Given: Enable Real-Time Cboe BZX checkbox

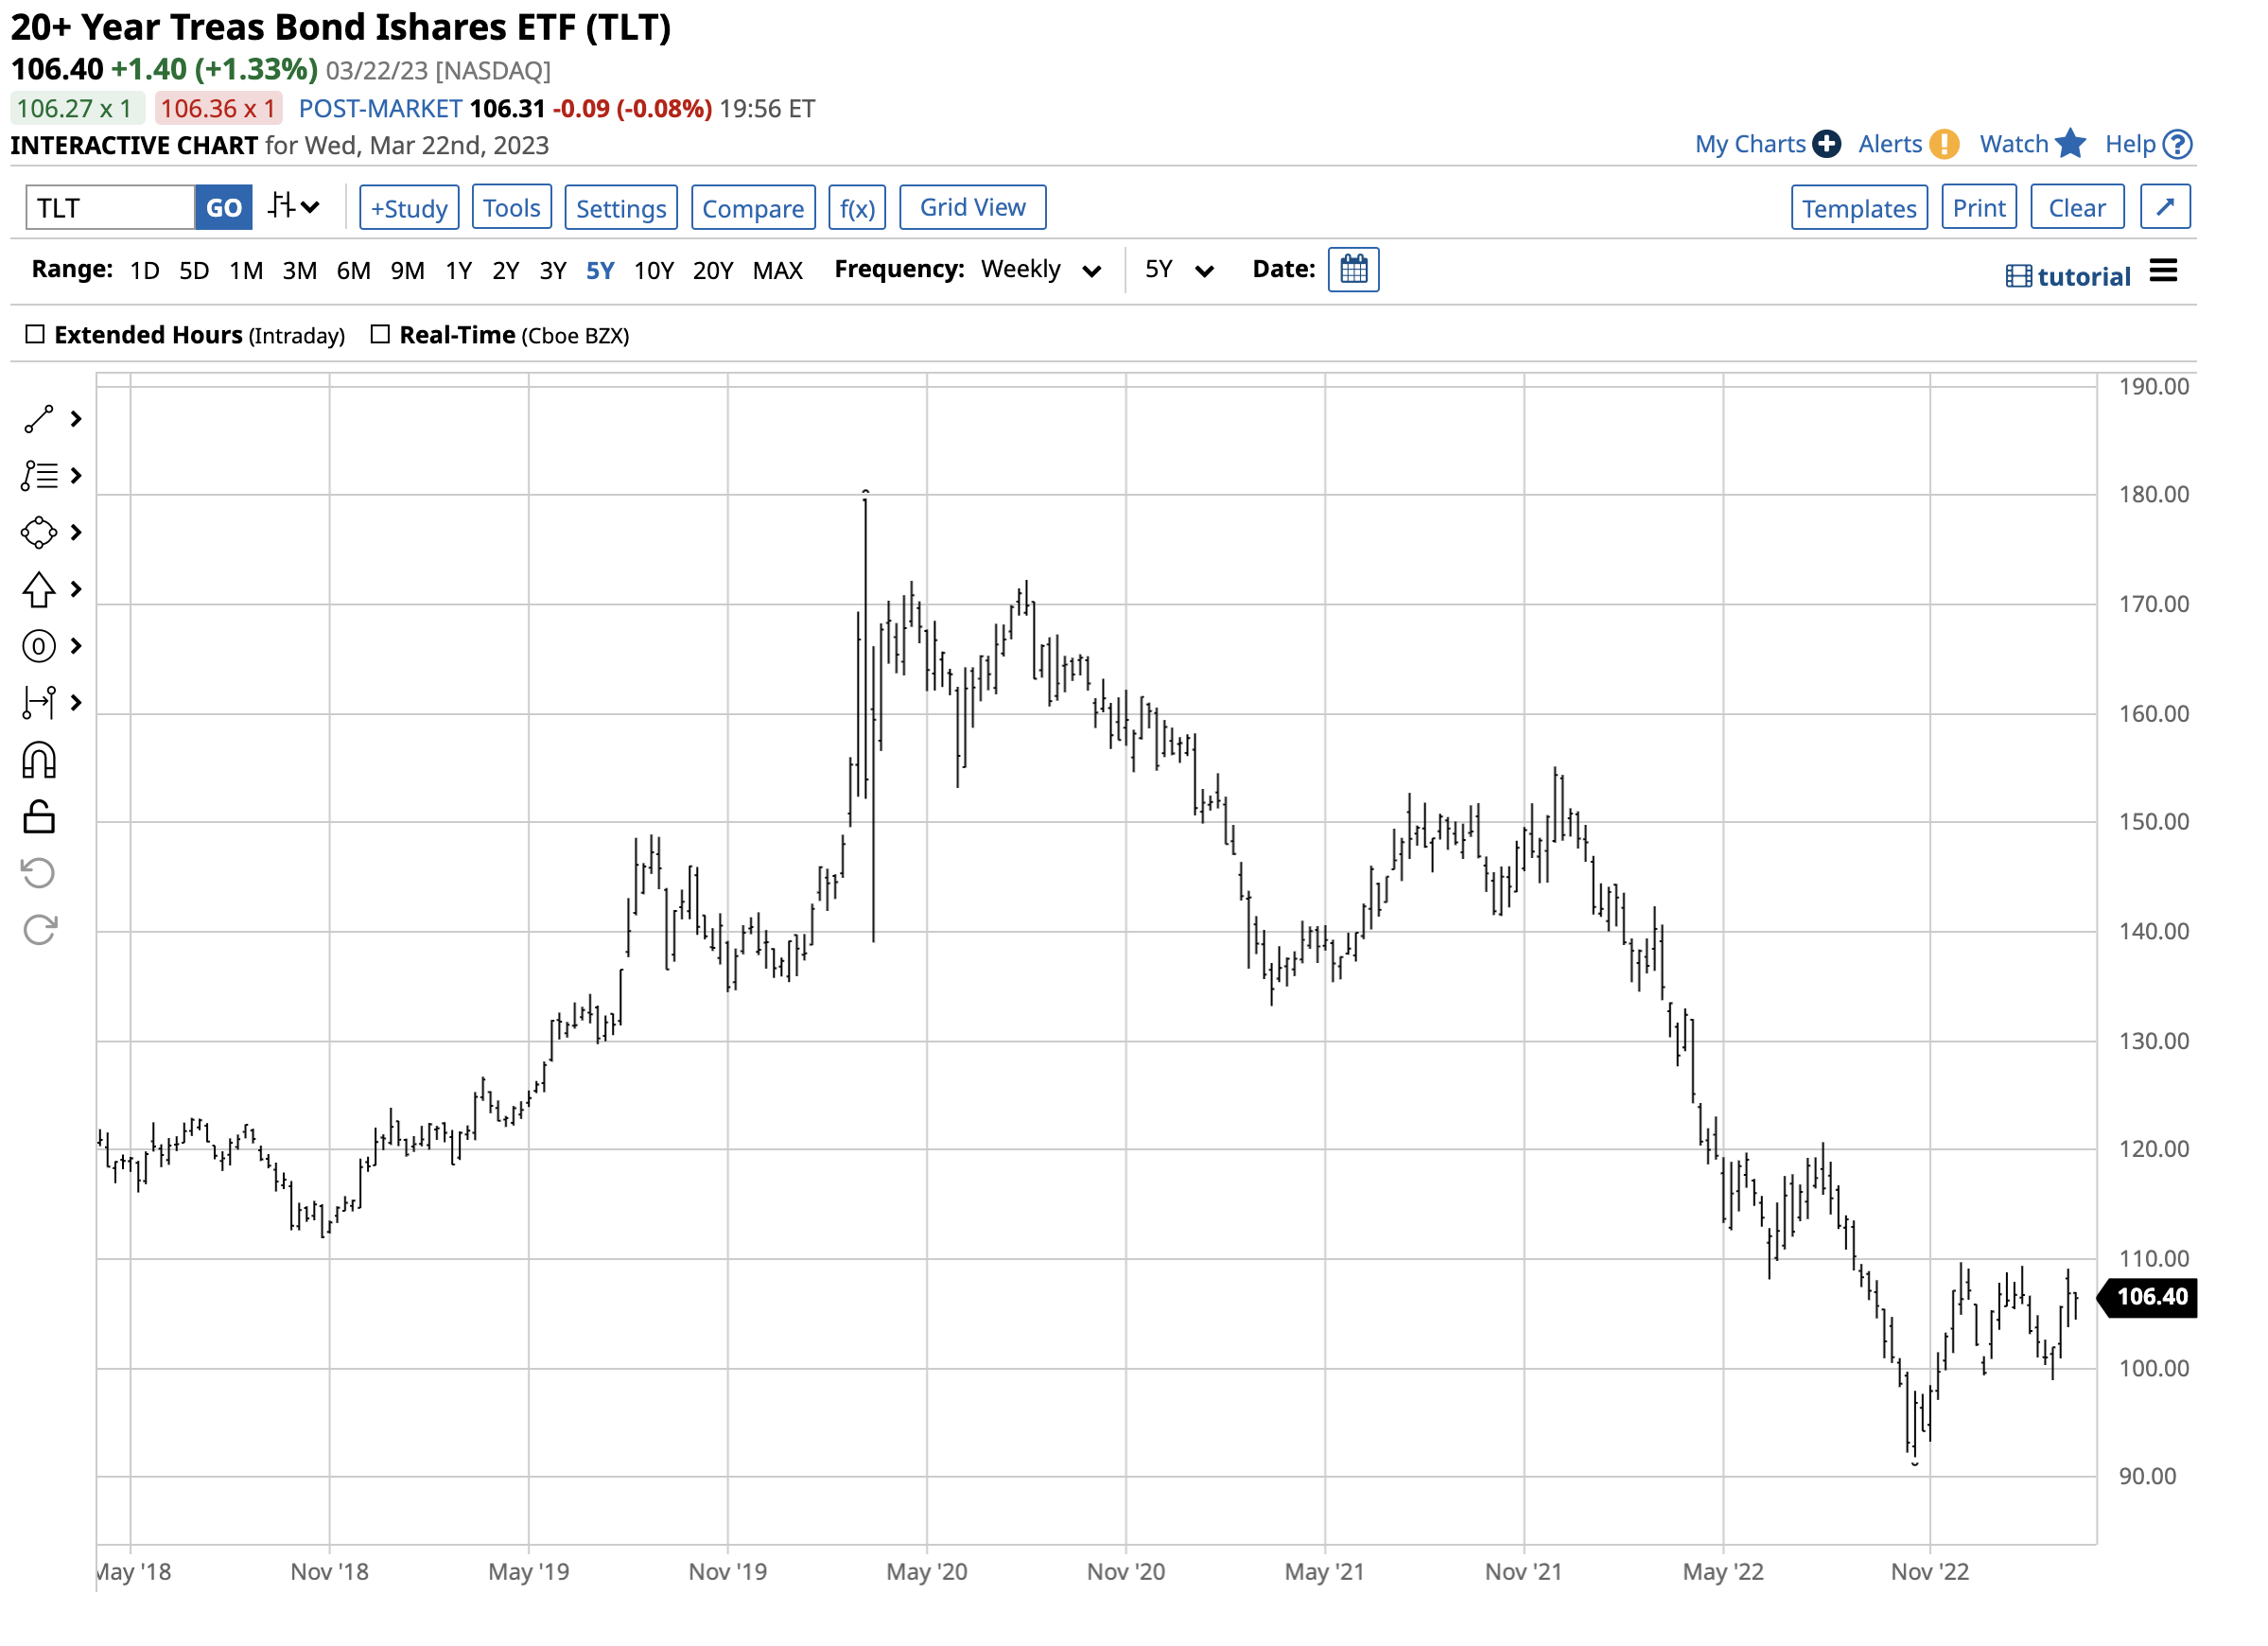Looking at the screenshot, I should coord(380,335).
